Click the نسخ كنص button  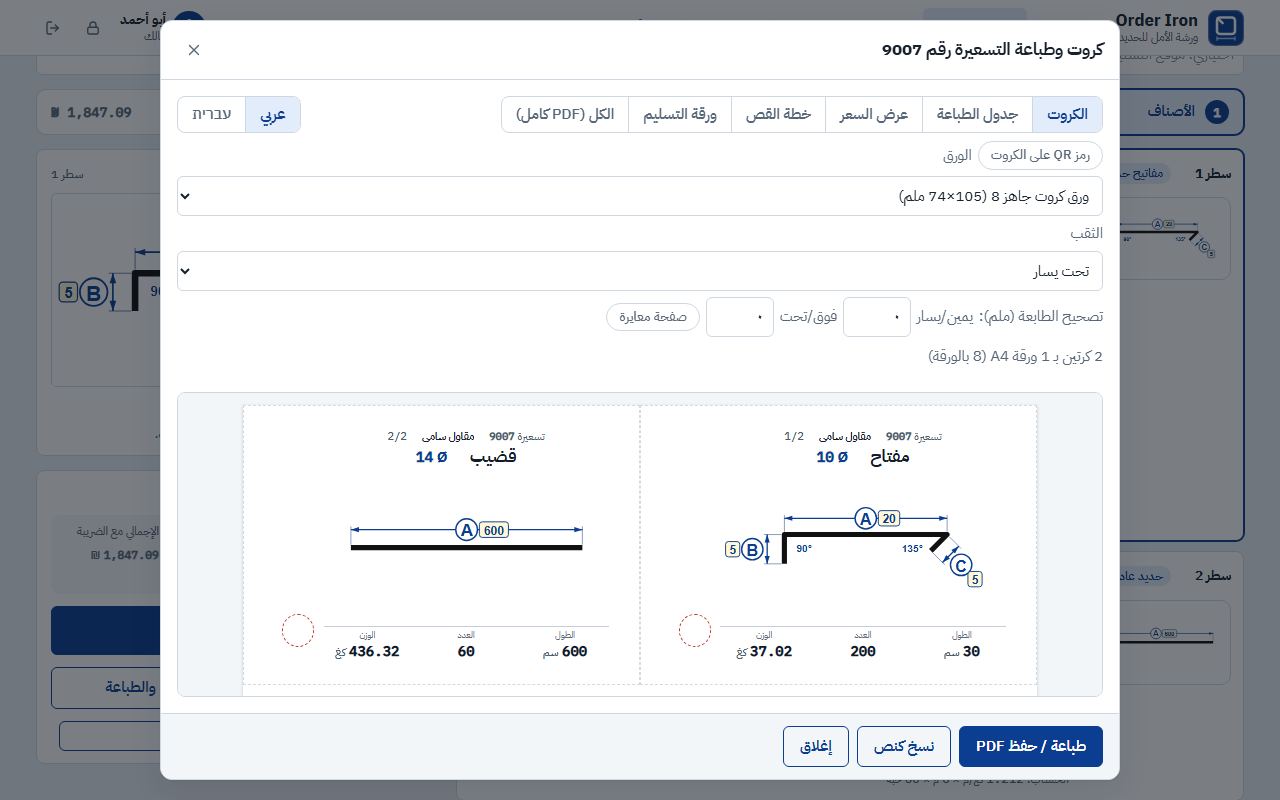coord(904,747)
